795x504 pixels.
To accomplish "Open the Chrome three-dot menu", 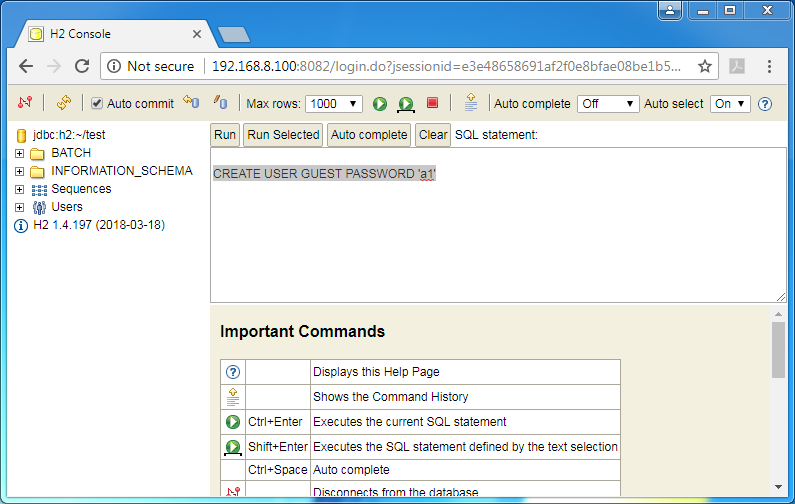I will 769,66.
